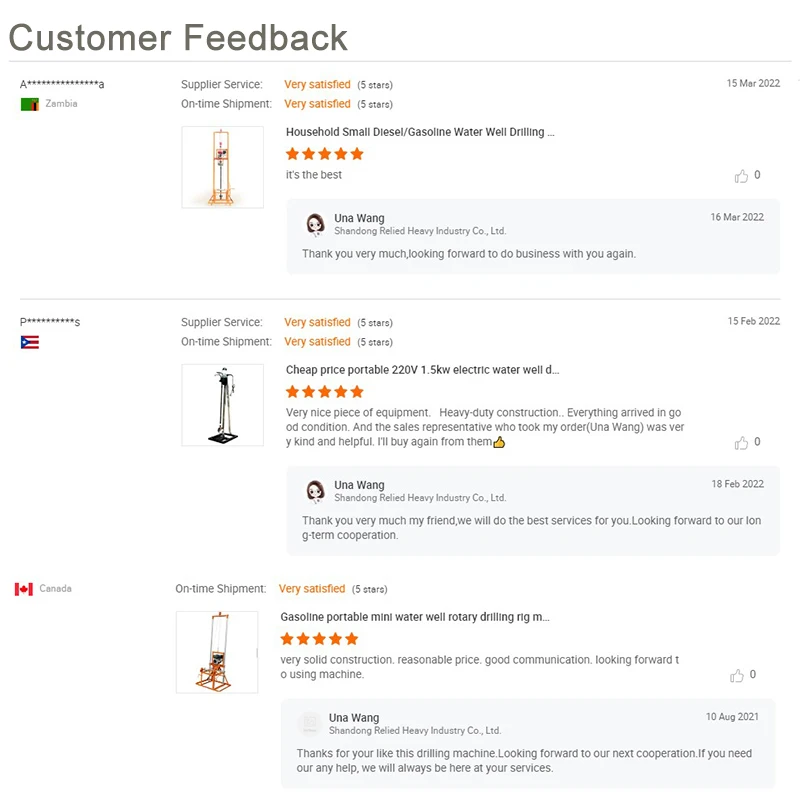Click thumbs-up on the Canada review
This screenshot has width=800, height=800.
(737, 676)
